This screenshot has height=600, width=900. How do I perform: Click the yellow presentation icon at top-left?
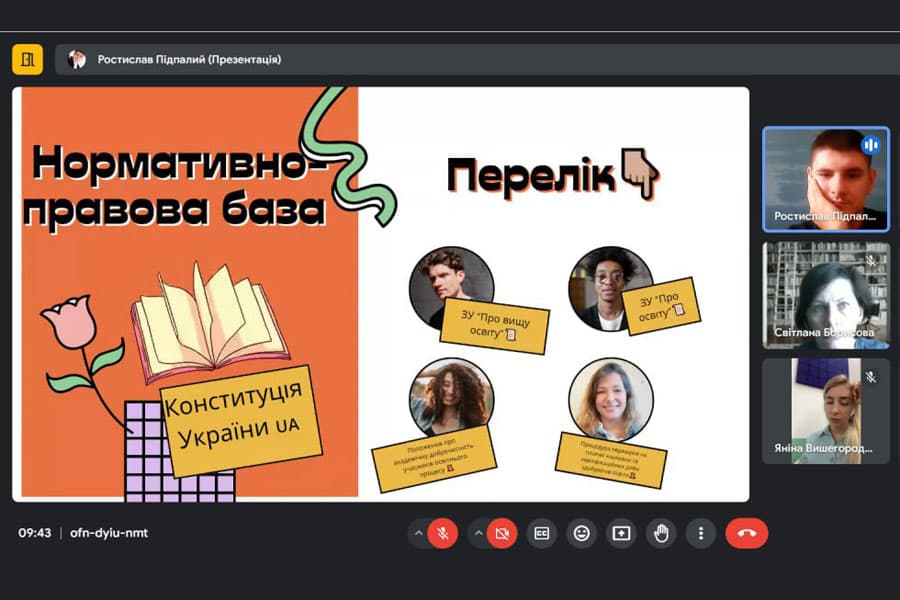click(27, 60)
